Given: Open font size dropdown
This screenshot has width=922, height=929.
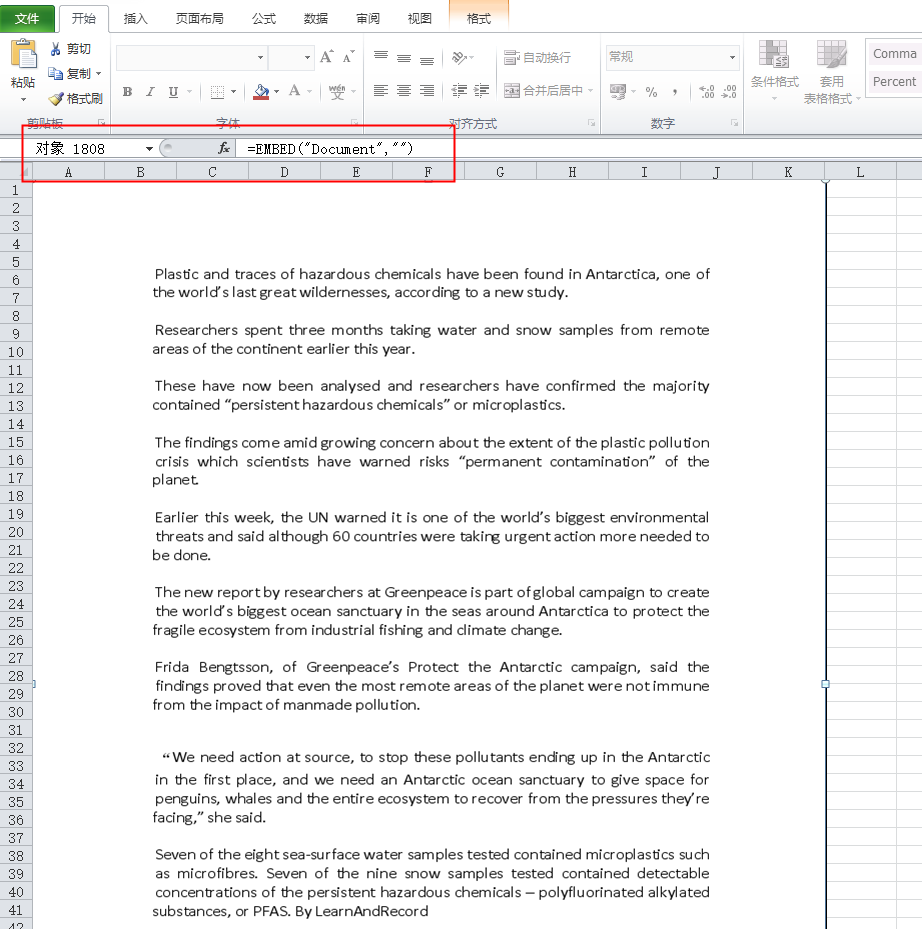Looking at the screenshot, I should click(x=307, y=57).
